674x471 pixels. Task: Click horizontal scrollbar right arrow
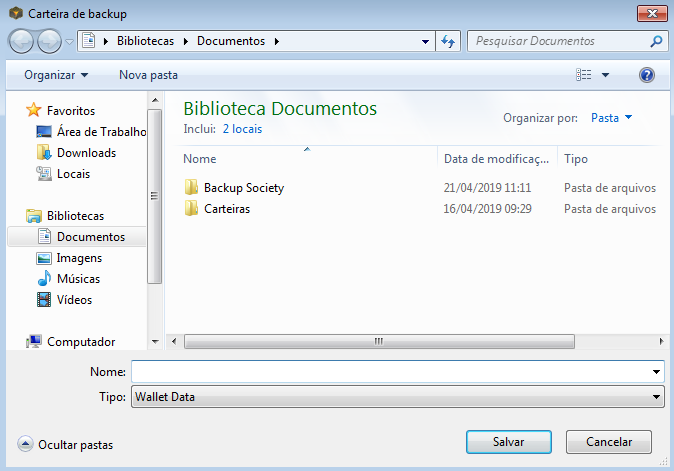pos(661,342)
